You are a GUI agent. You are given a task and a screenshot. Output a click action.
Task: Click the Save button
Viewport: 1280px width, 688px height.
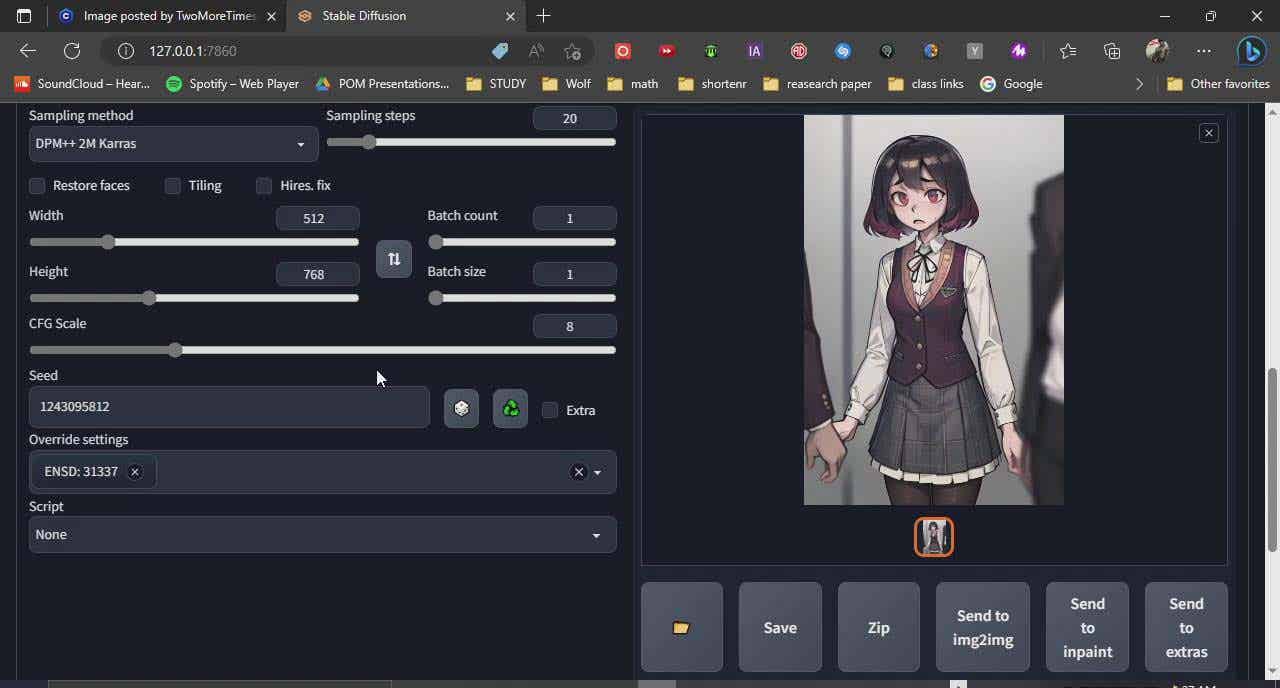pos(780,627)
